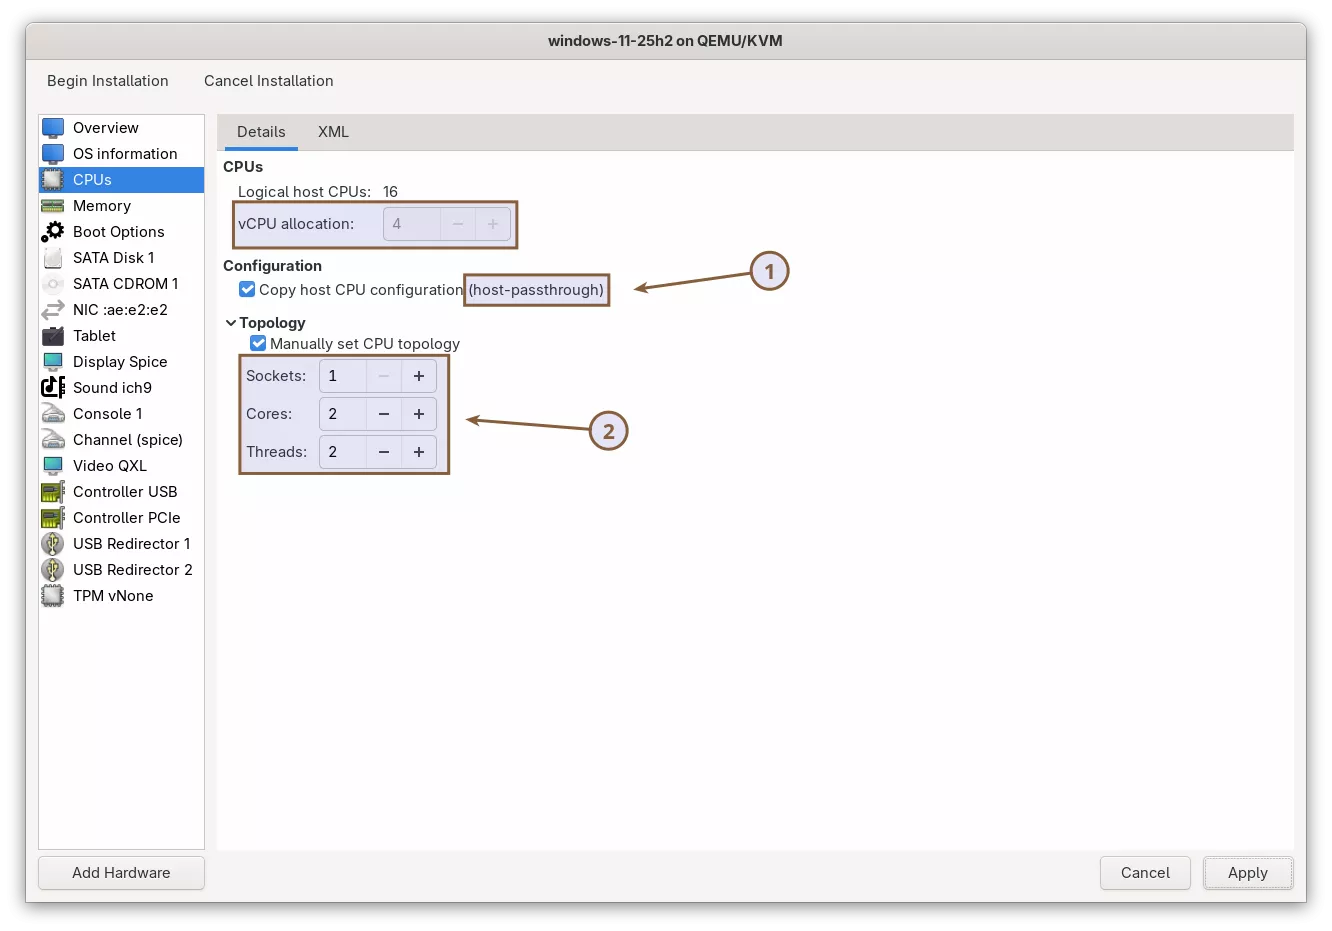1332x931 pixels.
Task: Increase Sockets using the plus stepper
Action: point(419,375)
